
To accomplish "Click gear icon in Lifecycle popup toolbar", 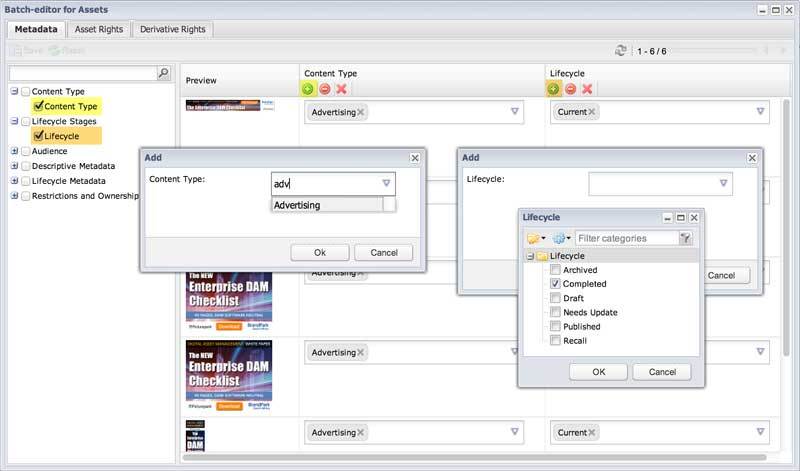I will point(562,238).
